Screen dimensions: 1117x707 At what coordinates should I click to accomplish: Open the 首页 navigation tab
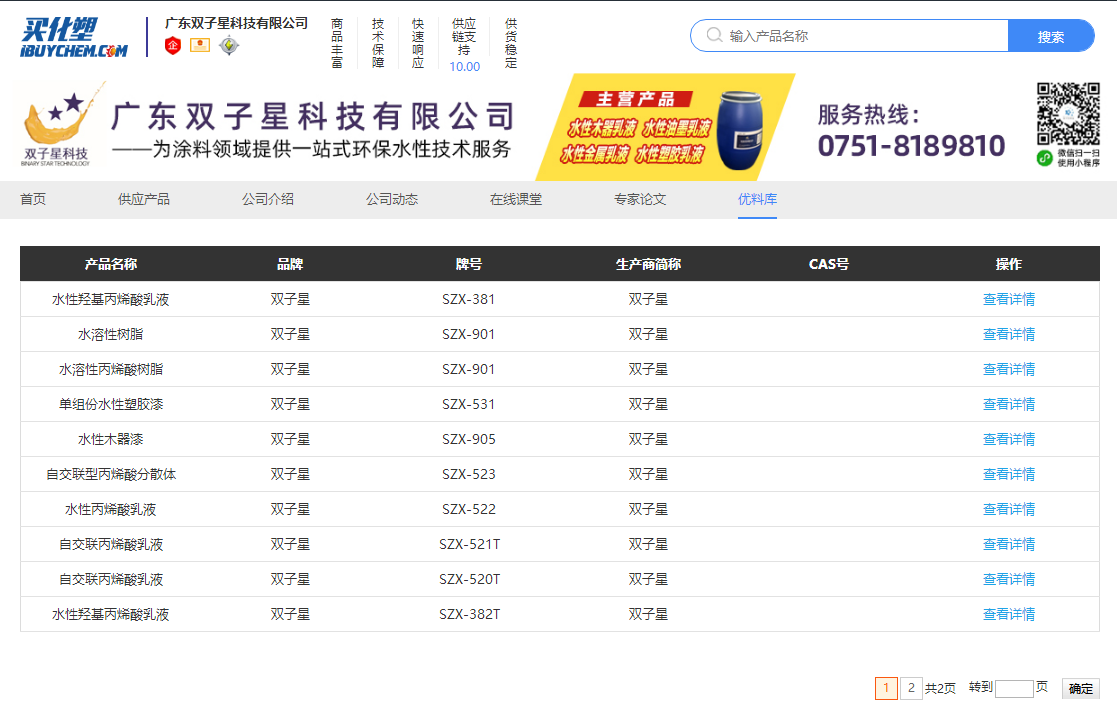tap(33, 200)
